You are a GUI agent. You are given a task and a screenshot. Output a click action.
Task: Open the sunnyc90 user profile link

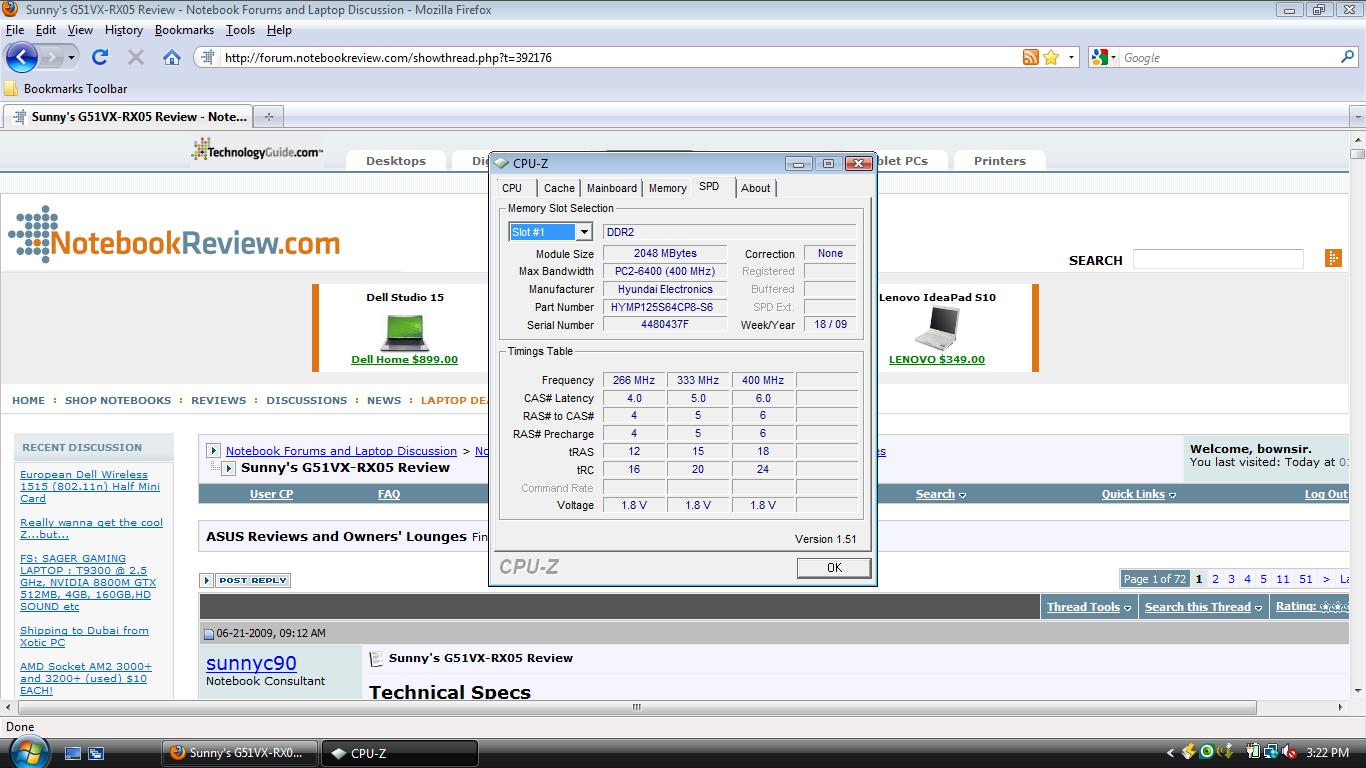(x=251, y=663)
